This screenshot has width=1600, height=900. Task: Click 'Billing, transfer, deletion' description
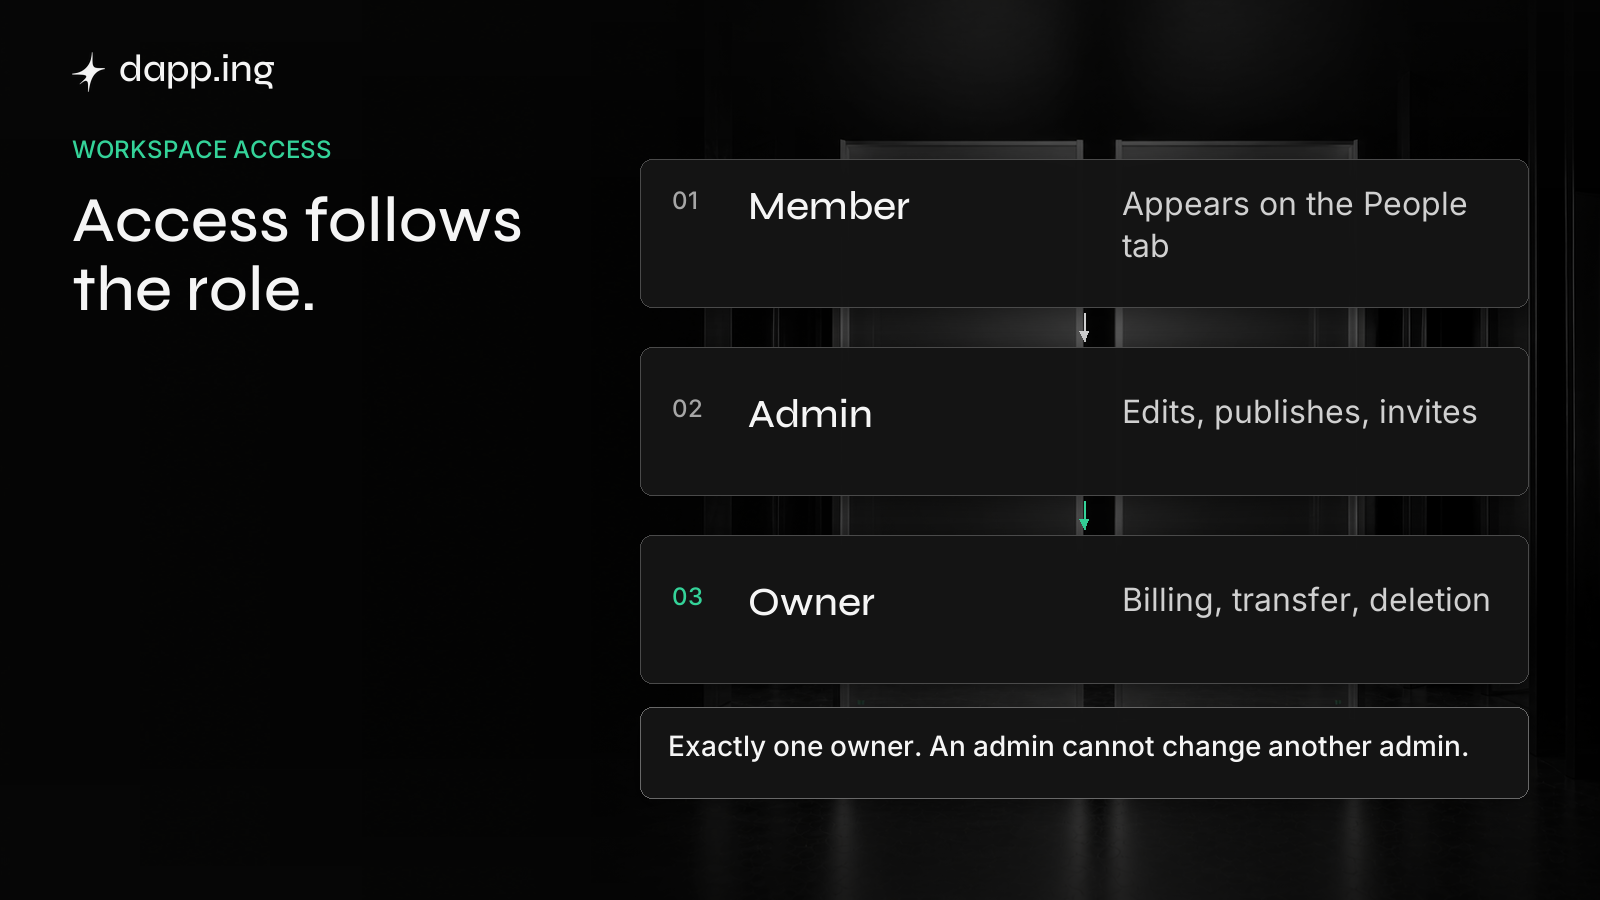pyautogui.click(x=1306, y=600)
